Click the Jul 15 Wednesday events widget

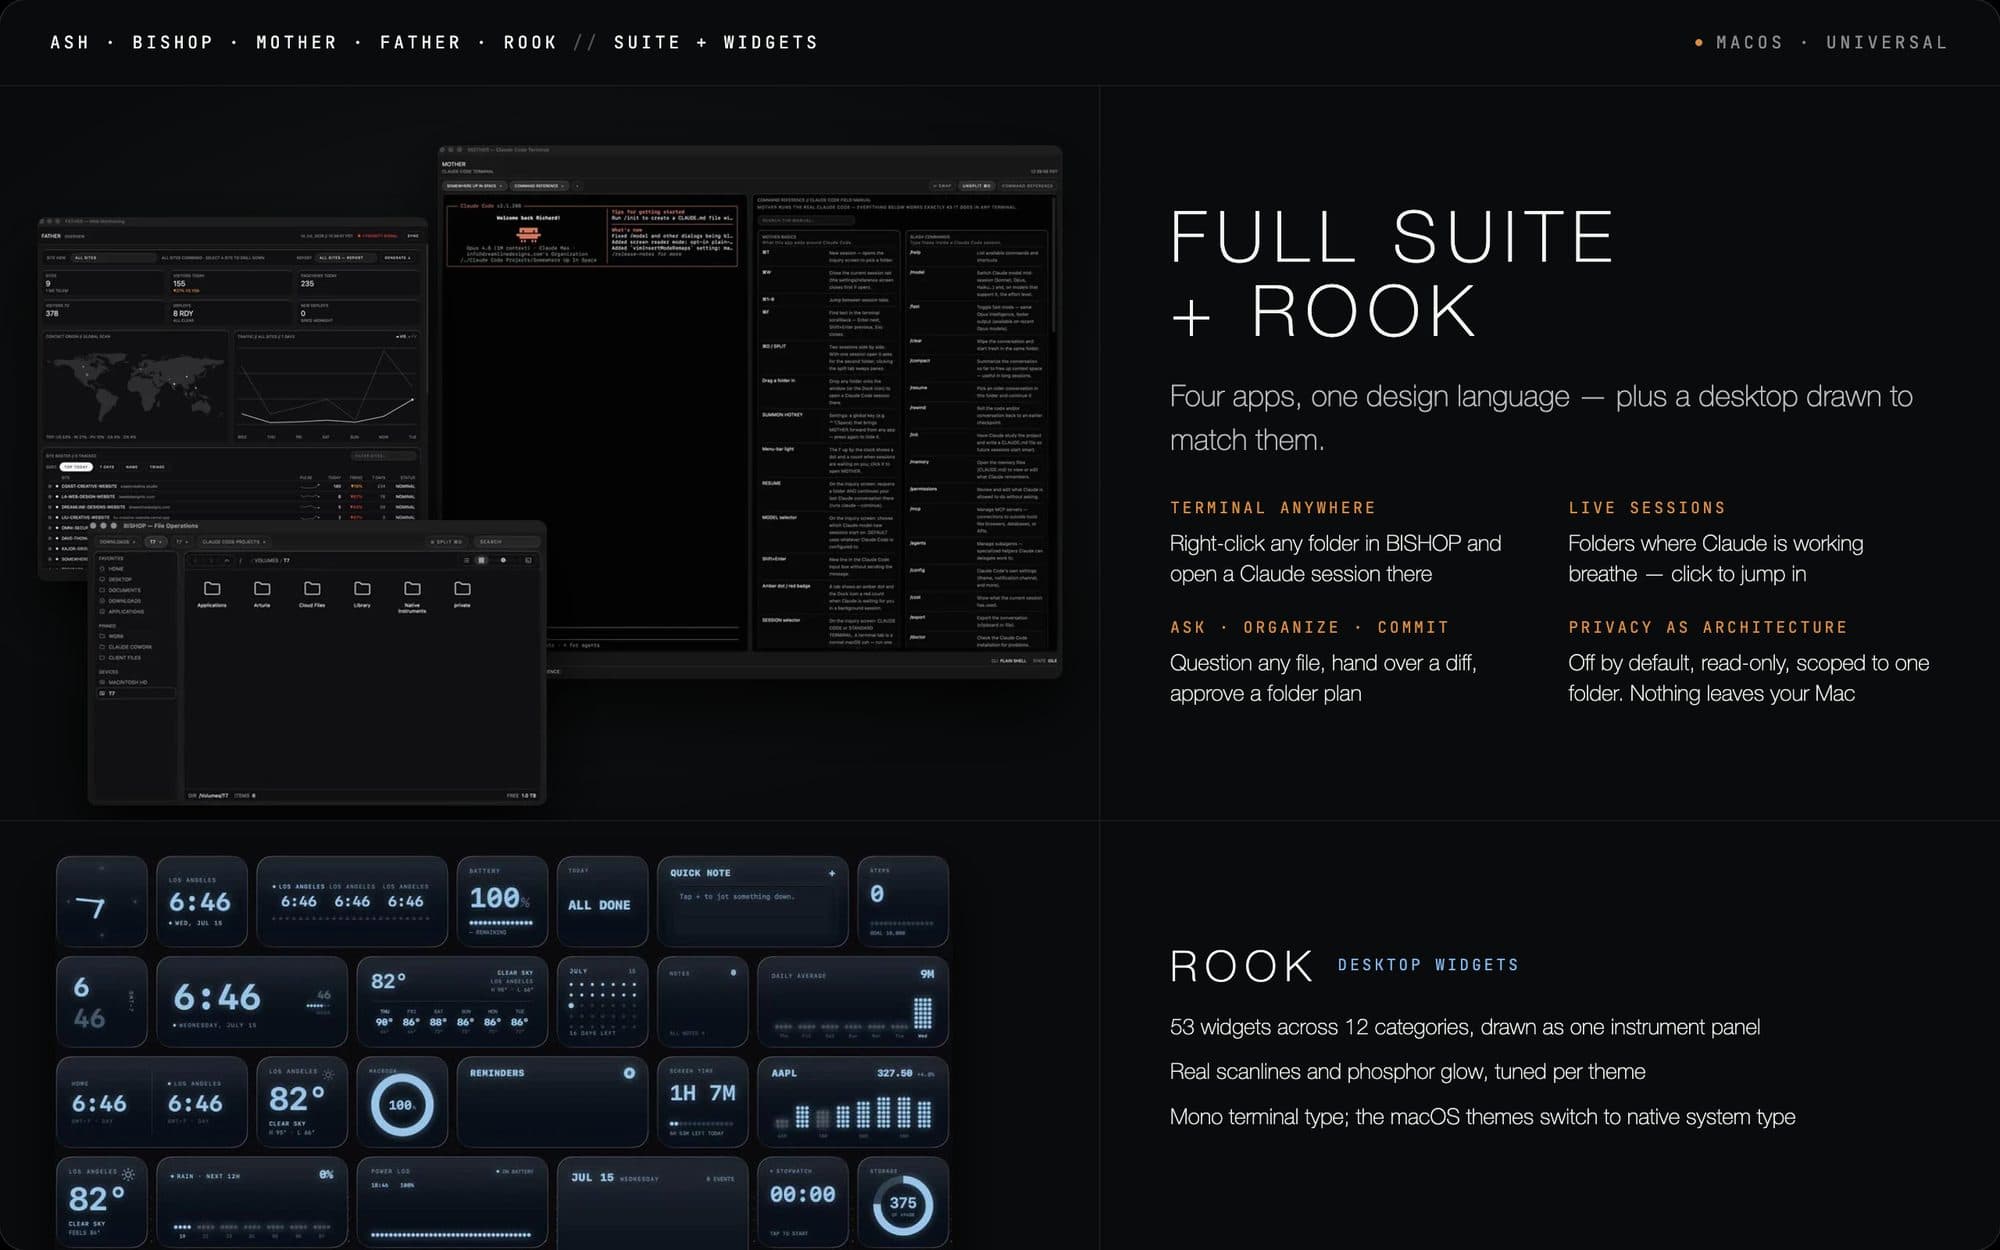point(652,1202)
